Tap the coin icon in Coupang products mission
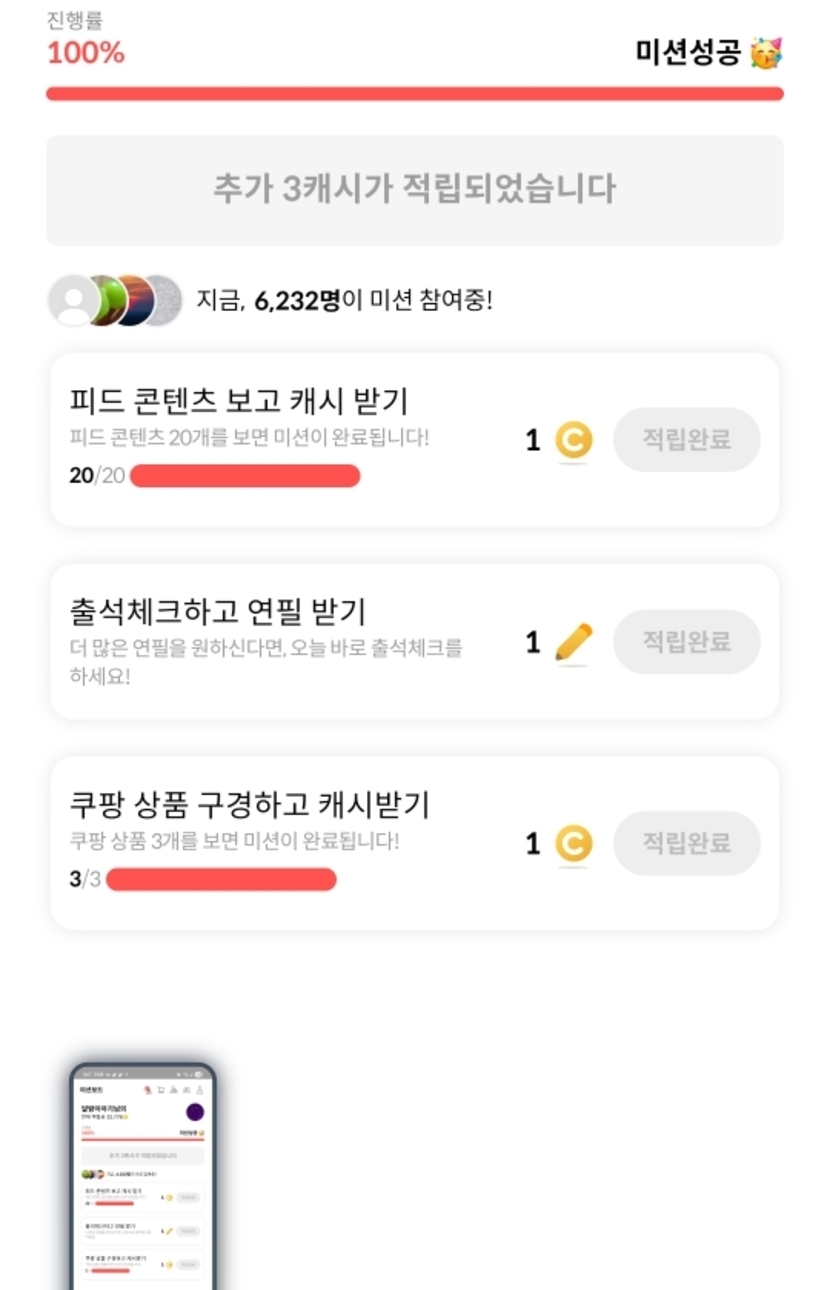830x1290 pixels. (x=573, y=844)
